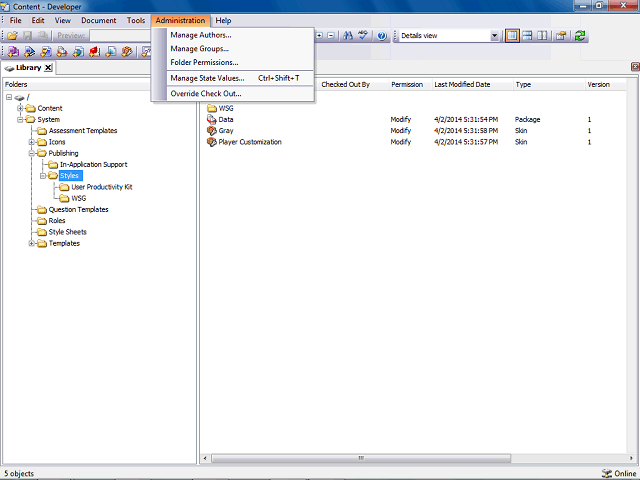The image size is (640, 480).
Task: Click the Properties pane toolbar icon
Action: pos(561,36)
